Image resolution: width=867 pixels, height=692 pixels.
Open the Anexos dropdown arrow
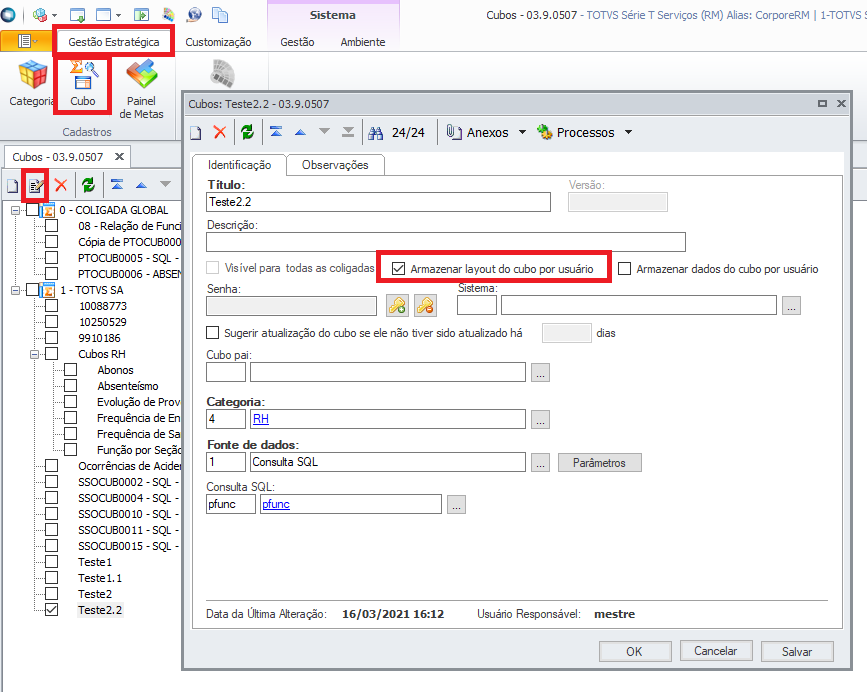523,133
